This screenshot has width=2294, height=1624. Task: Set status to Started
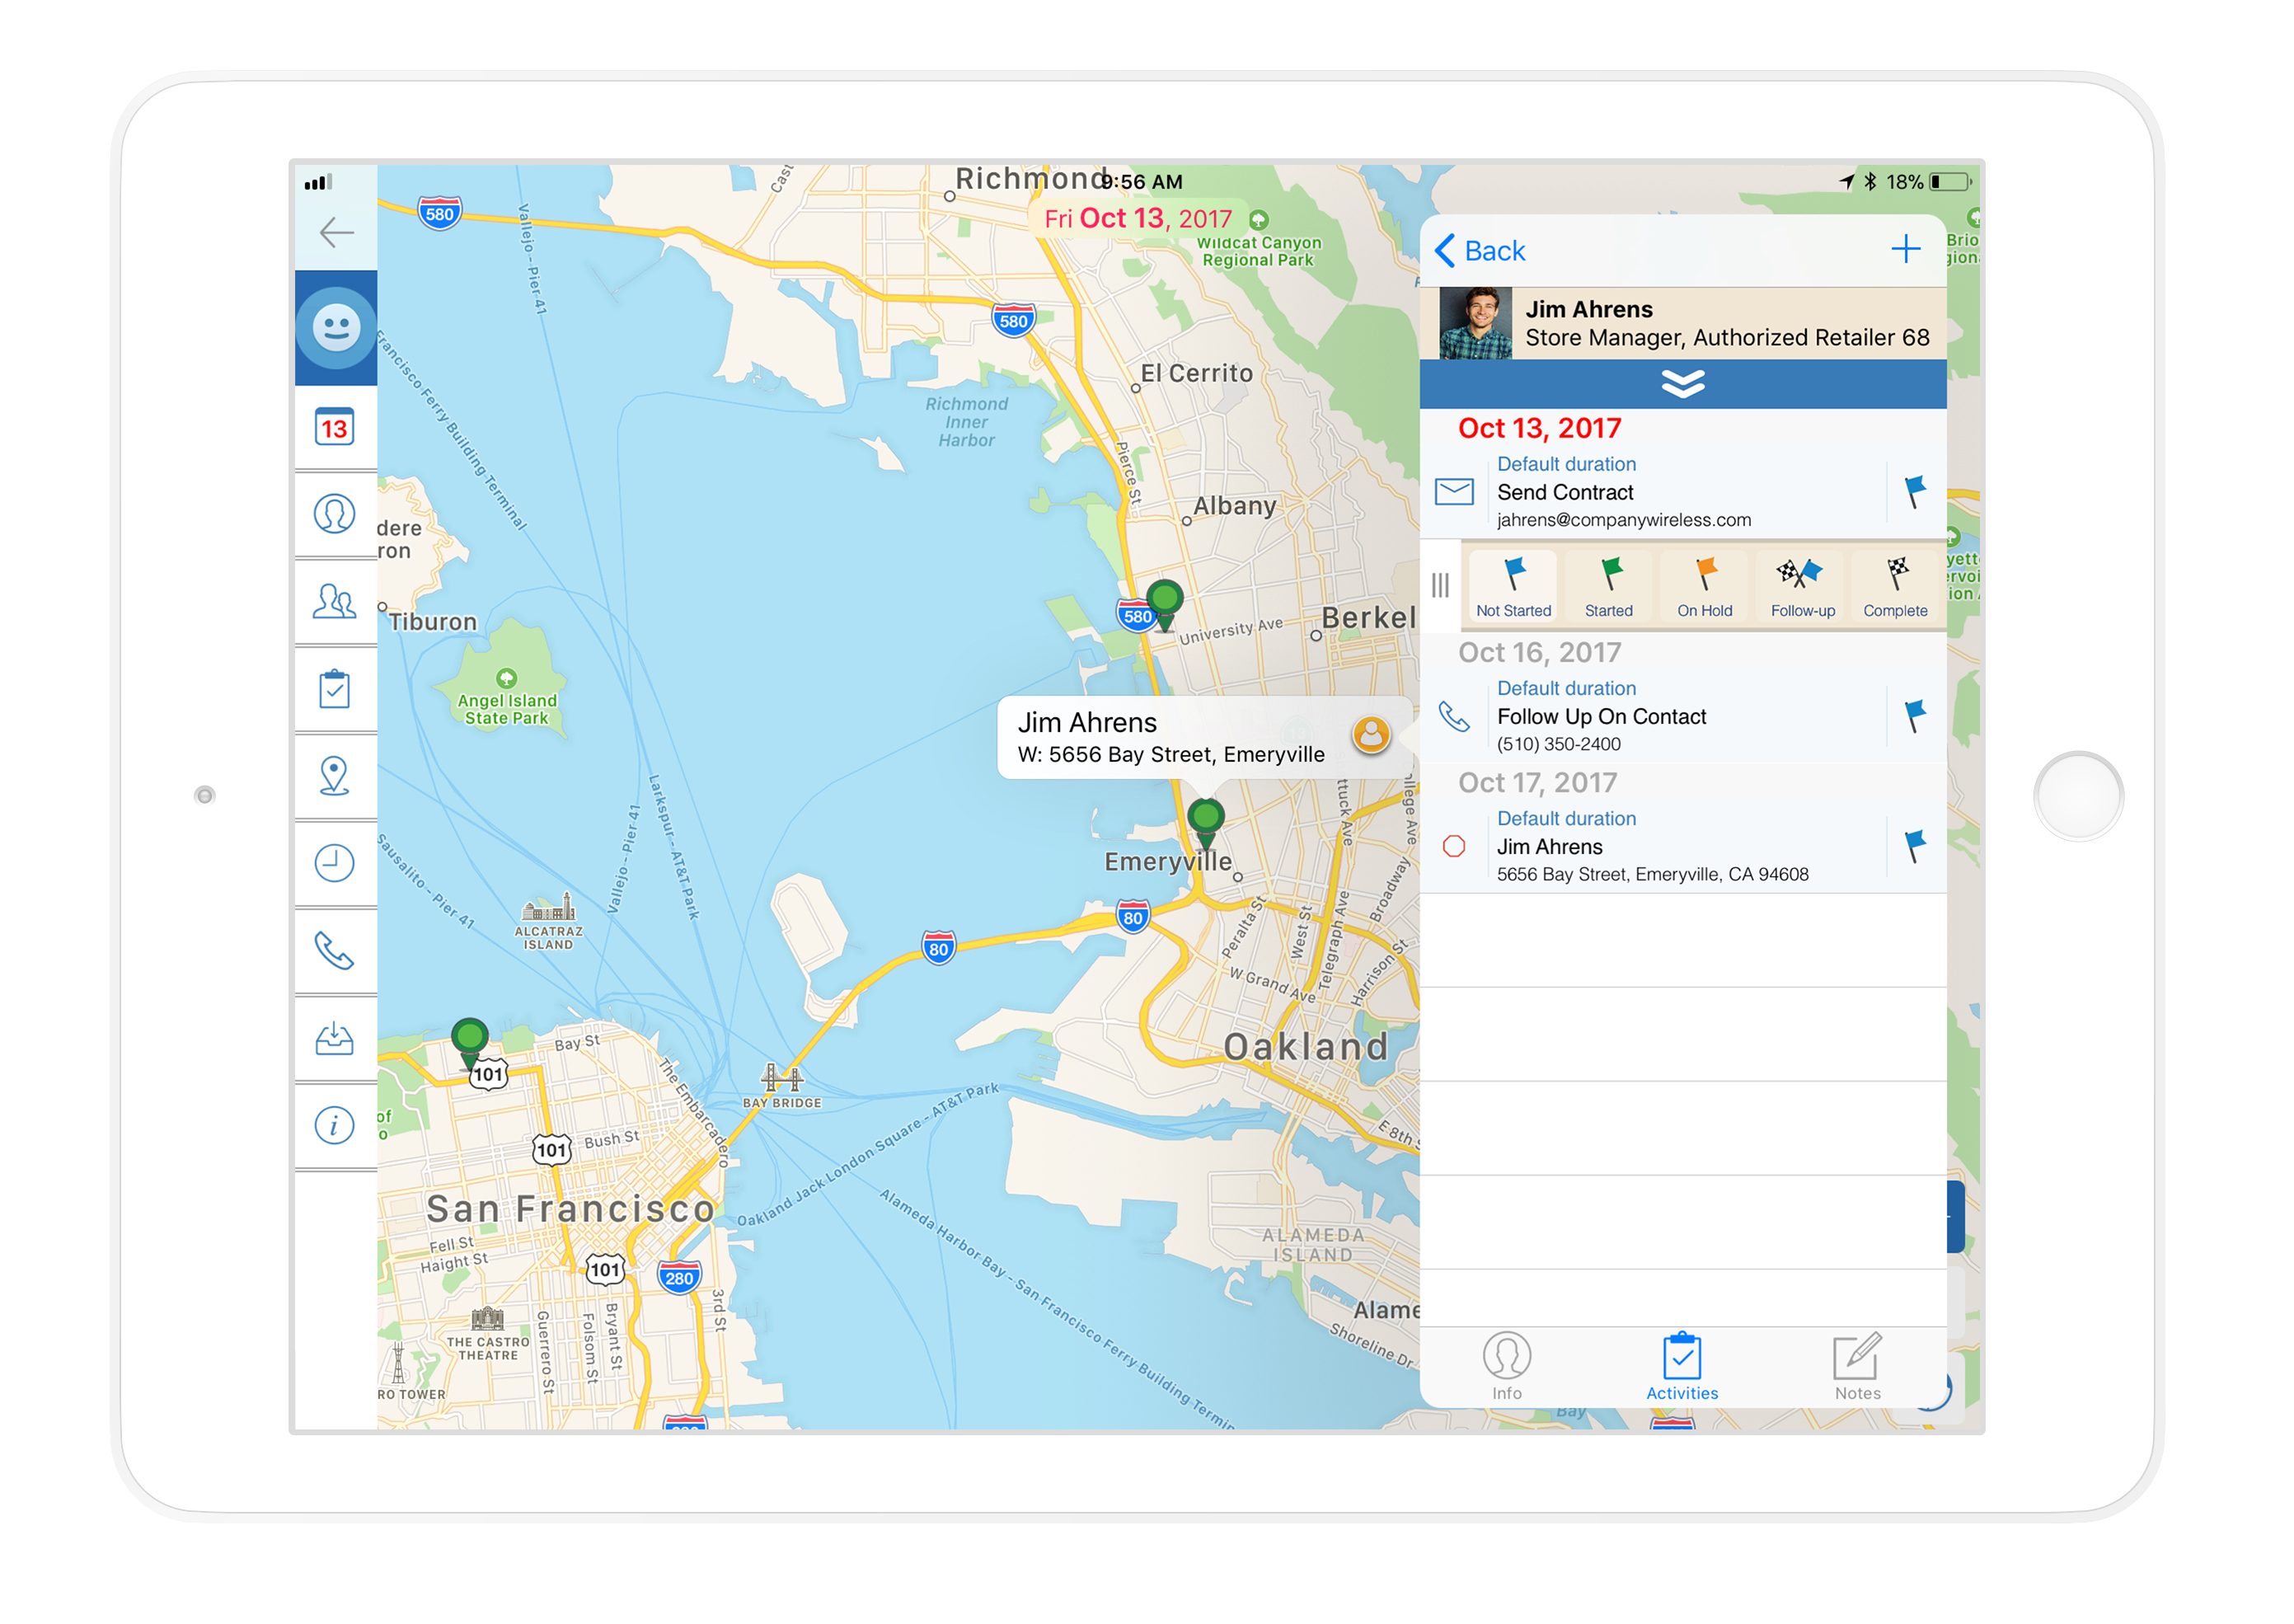coord(1608,588)
